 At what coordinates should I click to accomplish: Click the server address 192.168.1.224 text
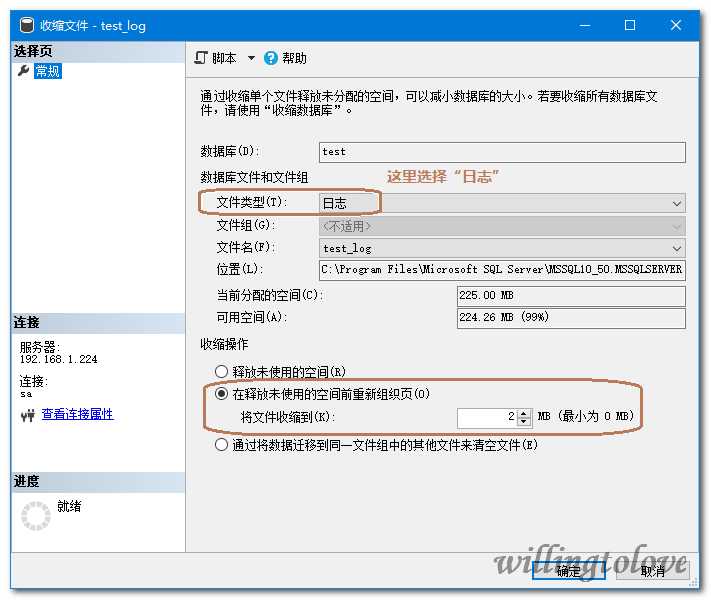tap(58, 359)
